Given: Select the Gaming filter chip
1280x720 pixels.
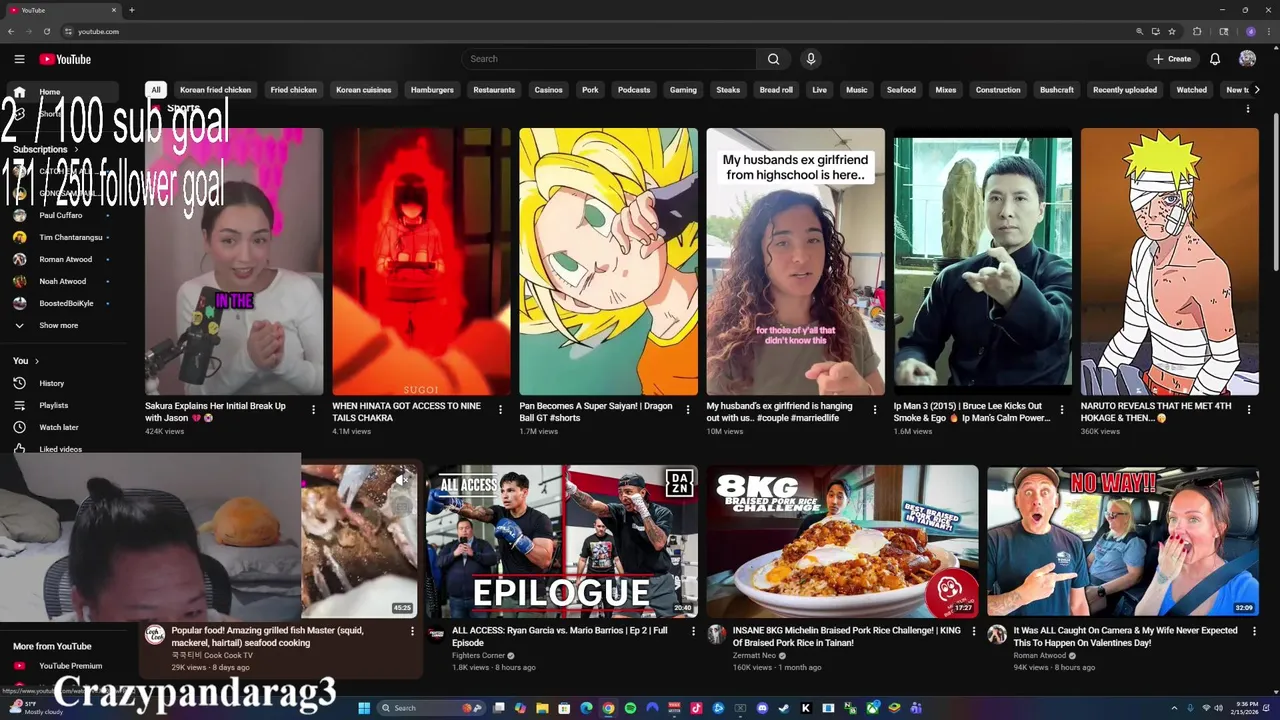Looking at the screenshot, I should coord(683,90).
